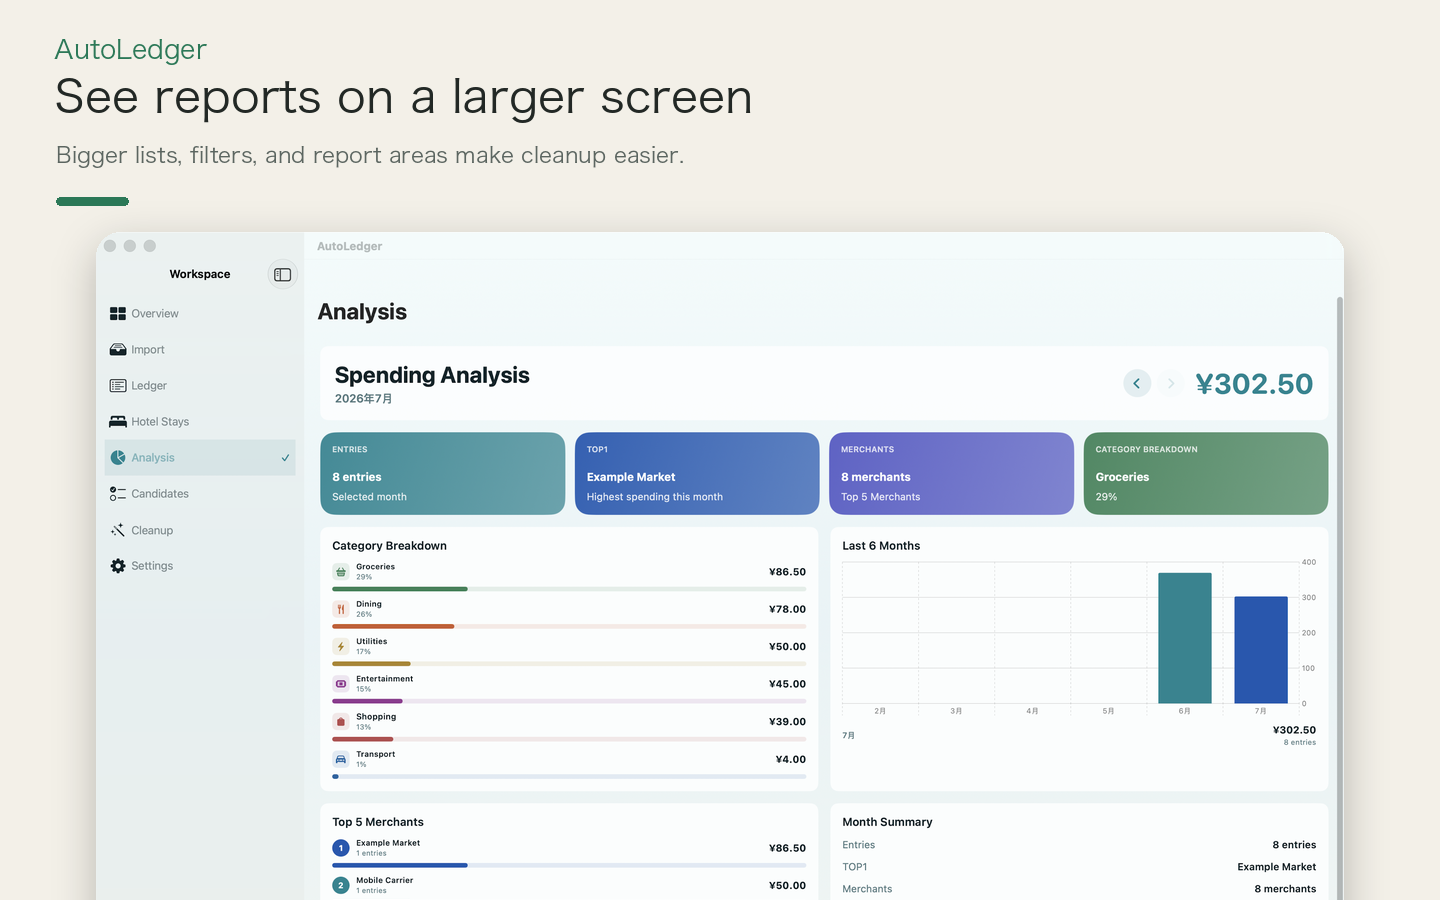Click the Utilities yellow progress bar
1440x900 pixels.
click(371, 664)
